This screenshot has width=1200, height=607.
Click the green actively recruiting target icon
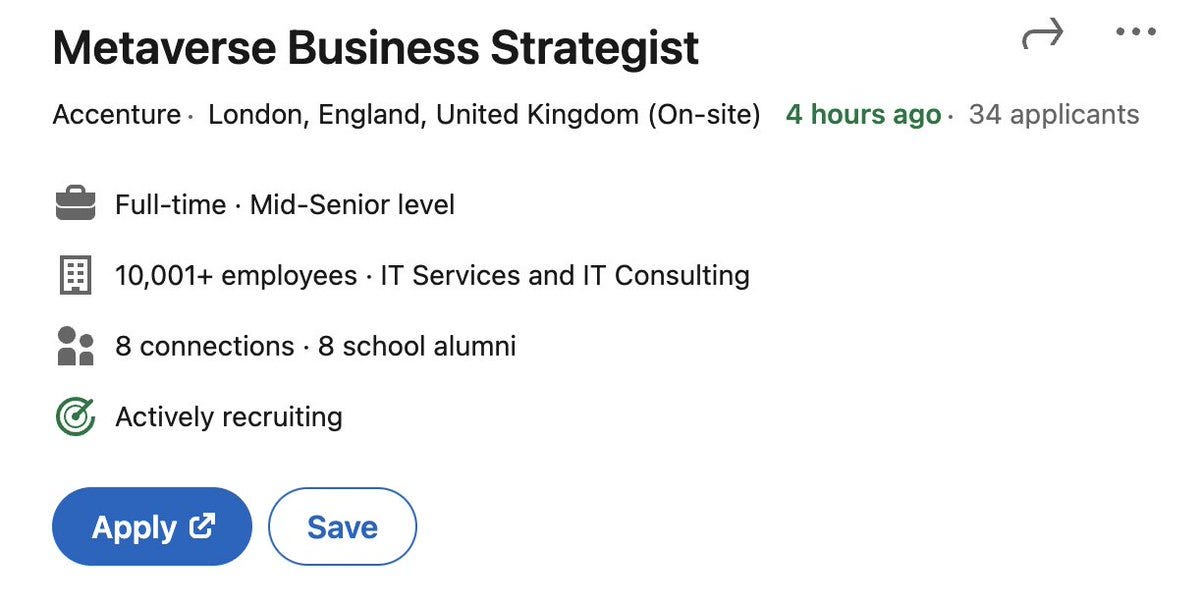pyautogui.click(x=75, y=417)
